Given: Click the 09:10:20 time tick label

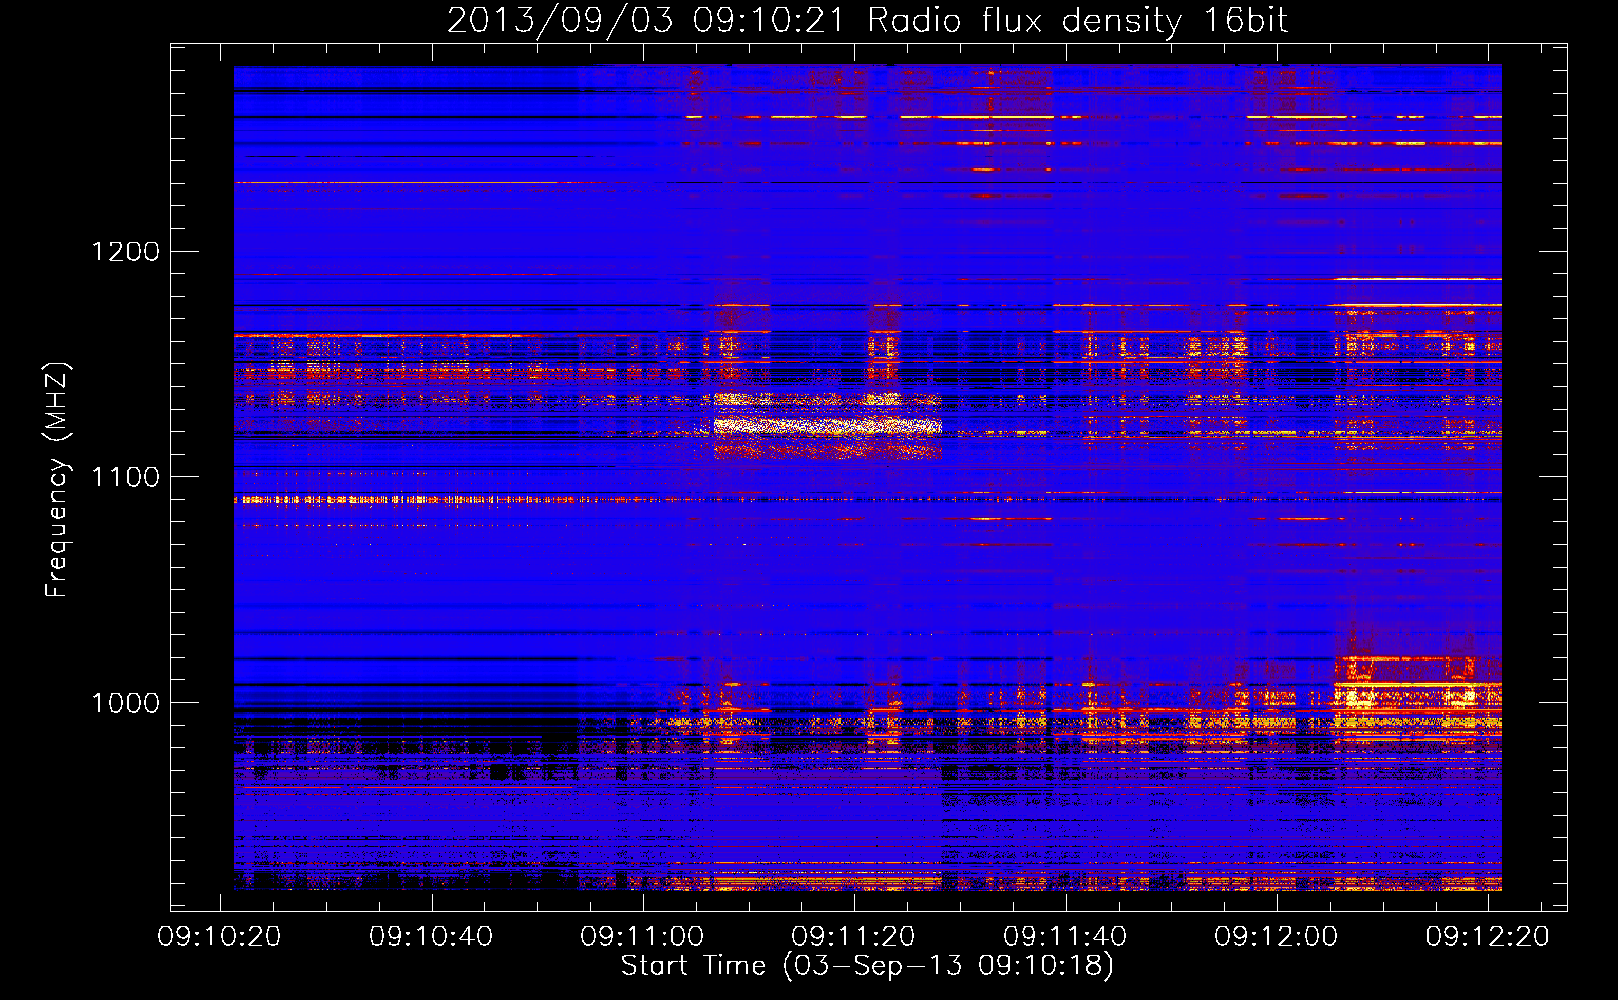Looking at the screenshot, I should [x=220, y=937].
